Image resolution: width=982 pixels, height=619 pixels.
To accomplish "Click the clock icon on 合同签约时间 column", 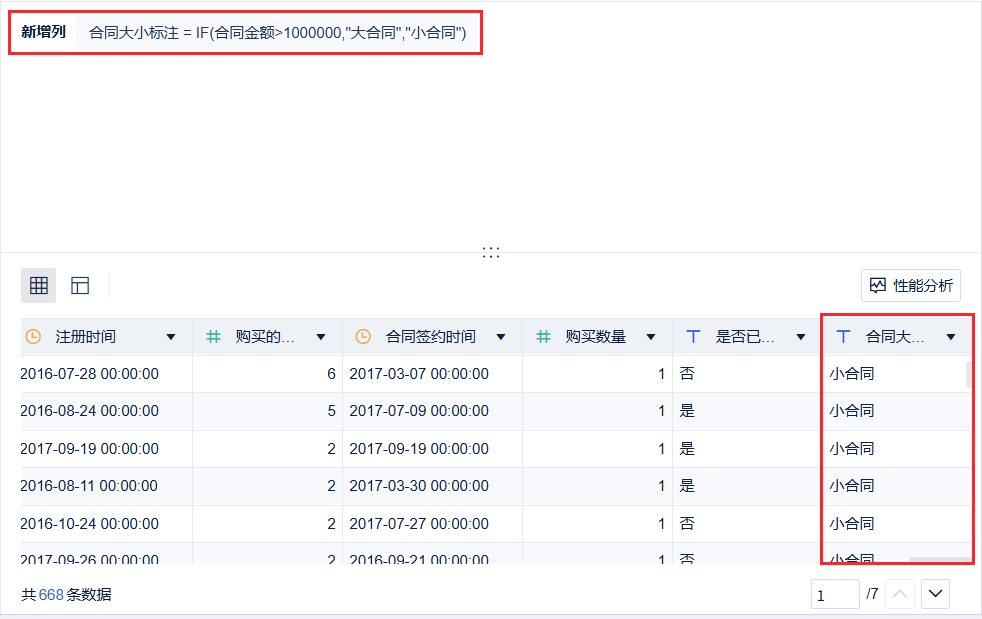I will pos(361,336).
